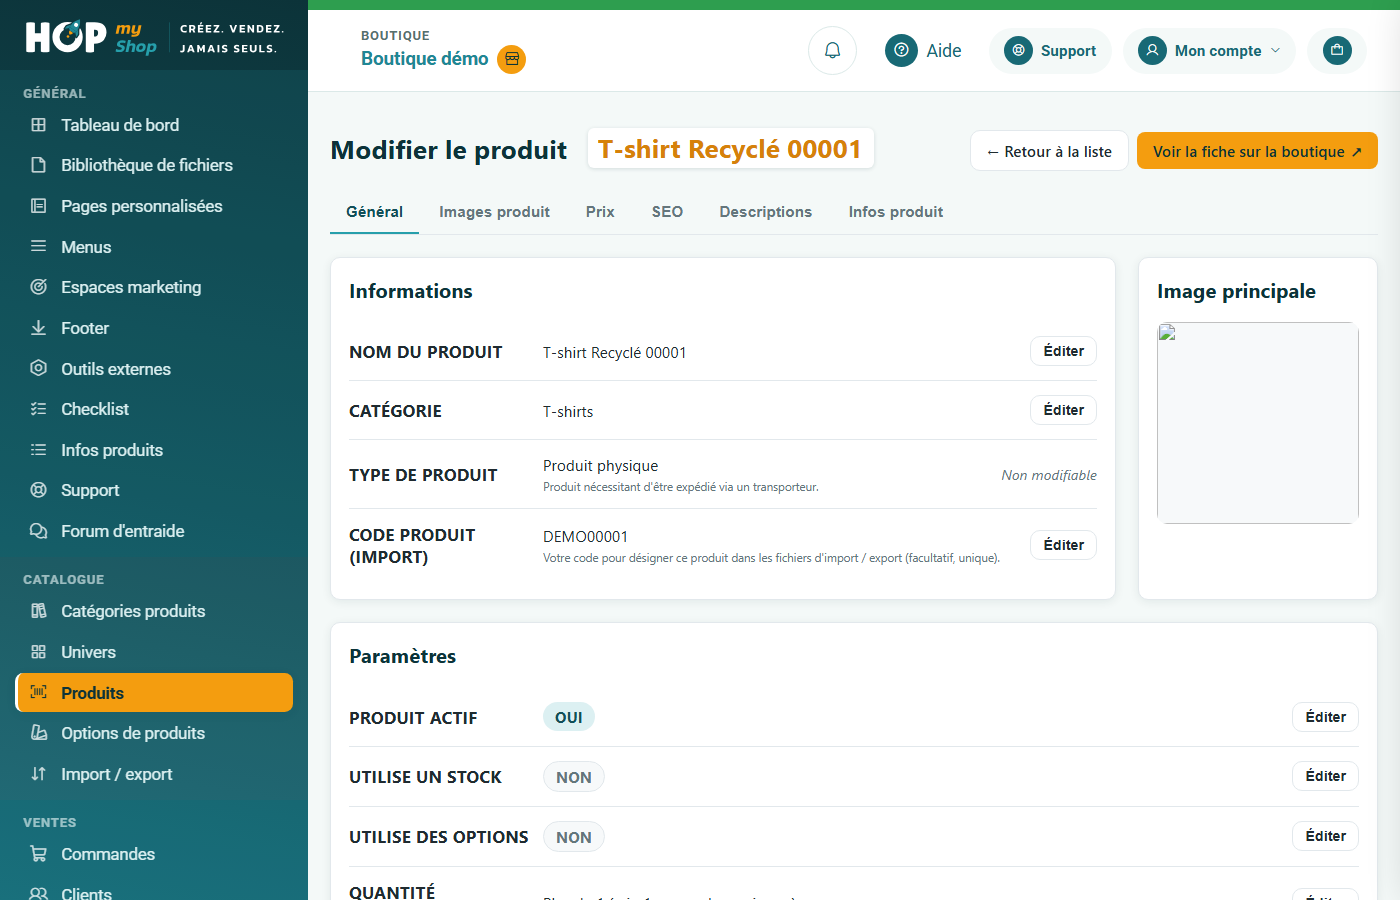The height and width of the screenshot is (900, 1400).
Task: Open the shopping bag icon in header
Action: [1337, 50]
